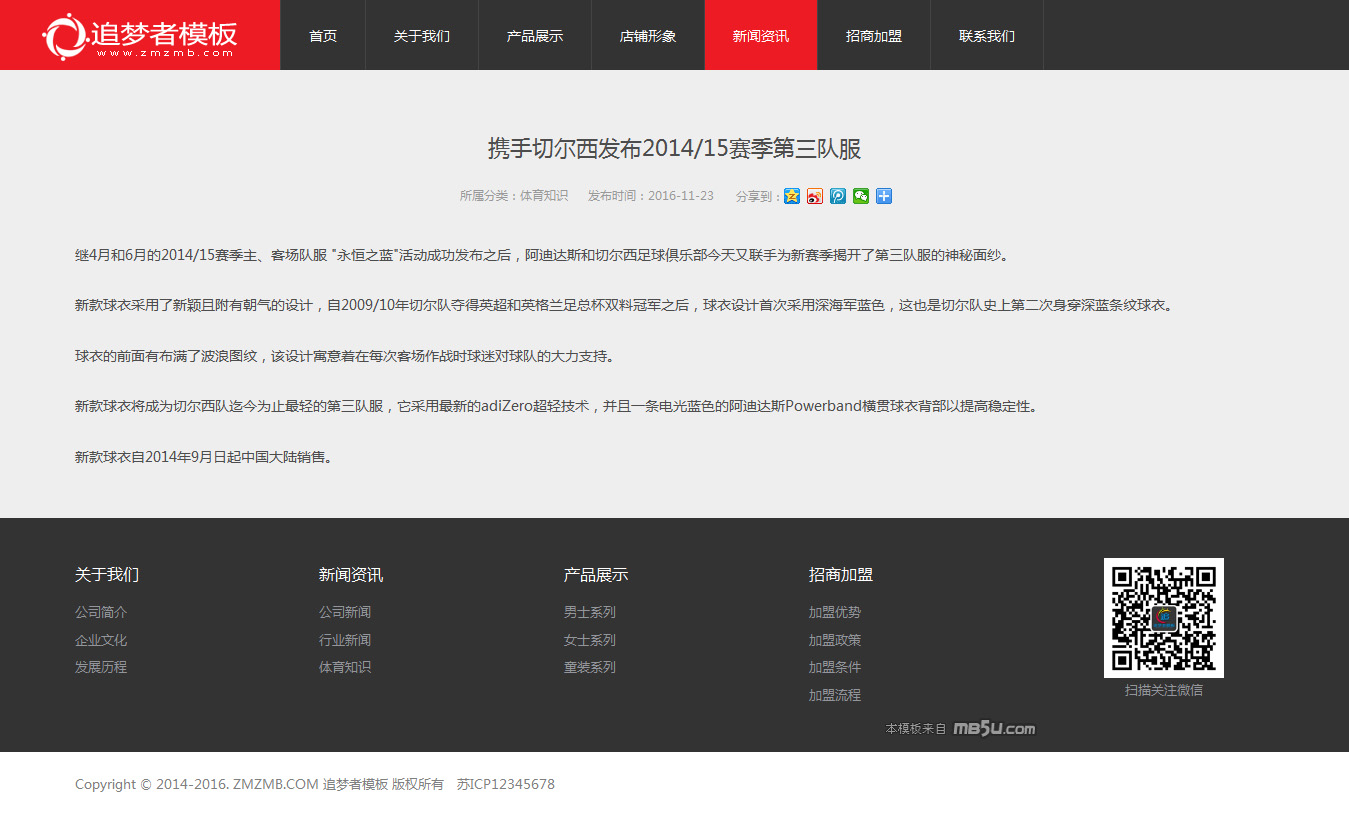Go to 发展历程 in footer

tap(101, 667)
